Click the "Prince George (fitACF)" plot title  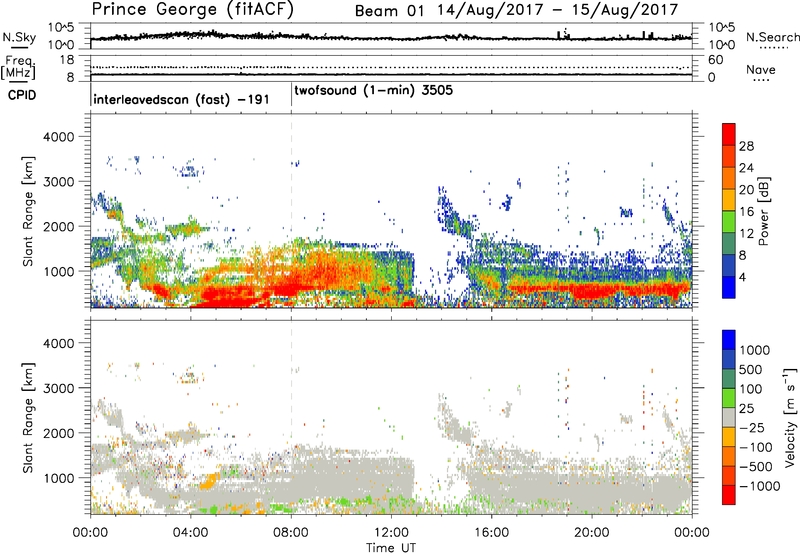pyautogui.click(x=193, y=10)
